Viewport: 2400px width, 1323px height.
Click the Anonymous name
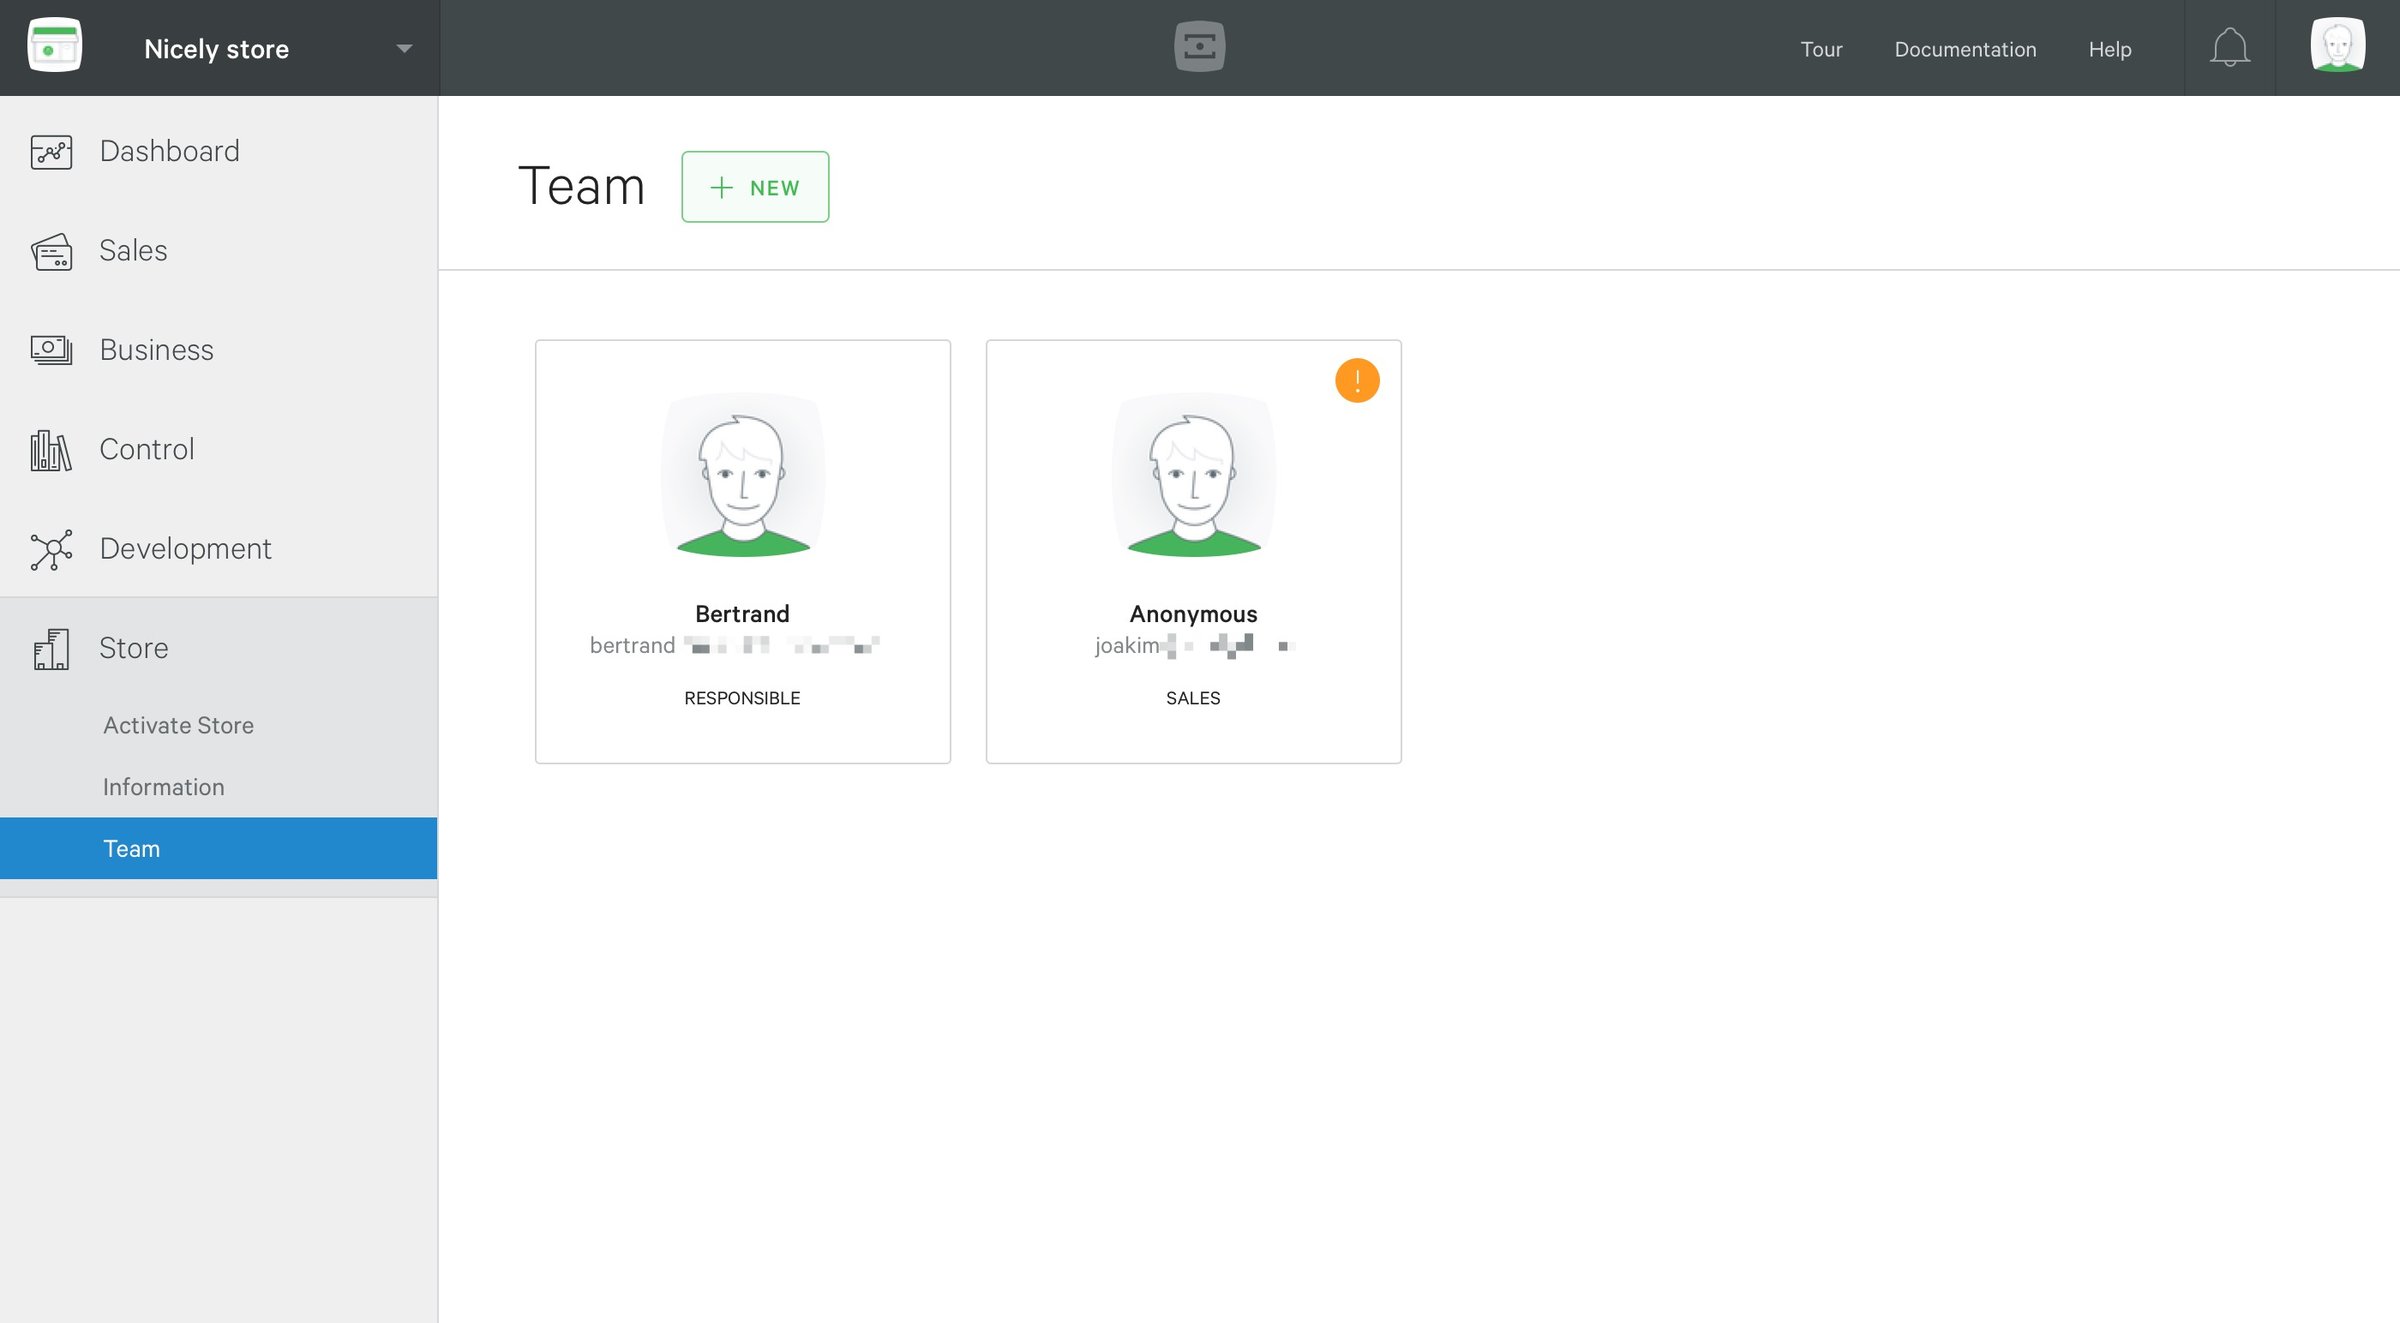tap(1193, 614)
